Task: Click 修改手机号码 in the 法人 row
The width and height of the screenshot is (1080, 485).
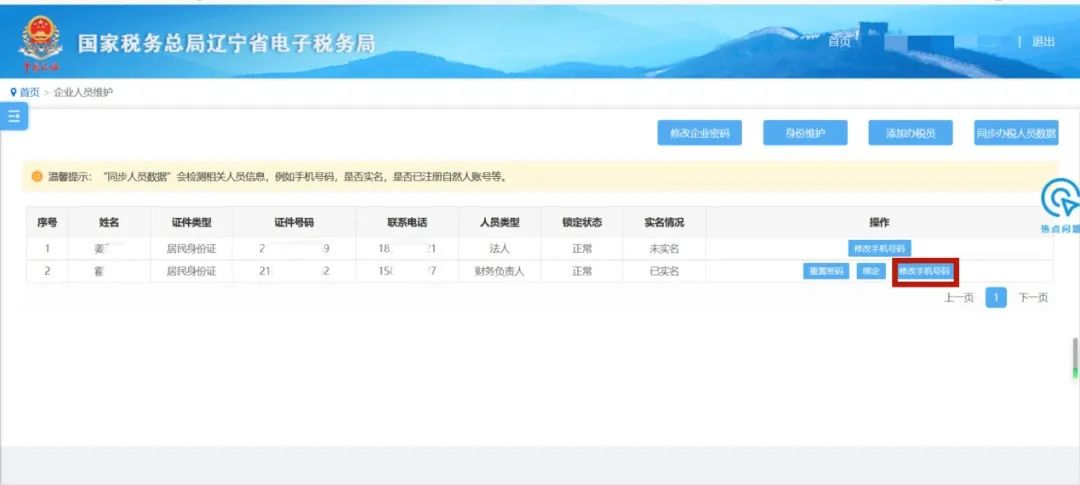Action: click(879, 249)
